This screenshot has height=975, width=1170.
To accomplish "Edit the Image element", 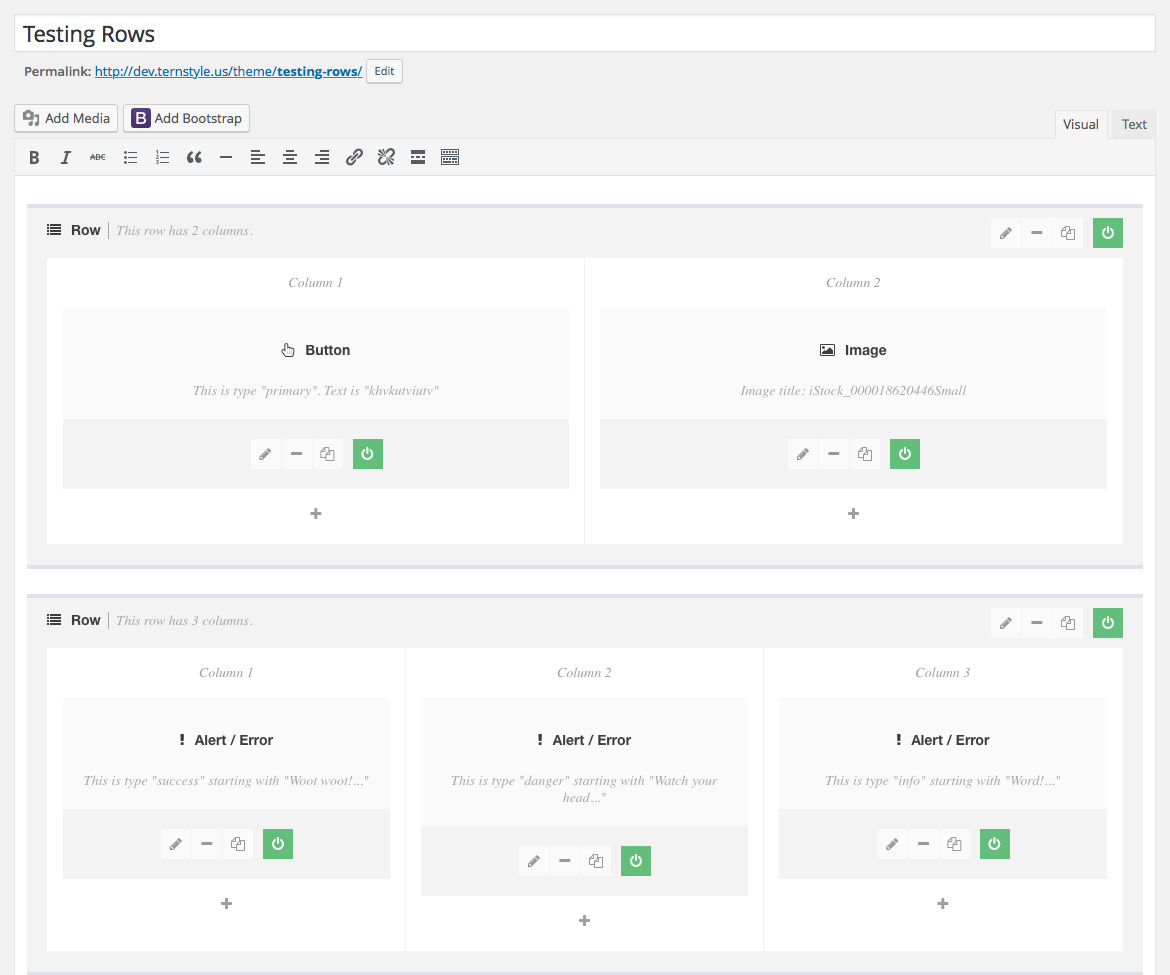I will [x=802, y=454].
